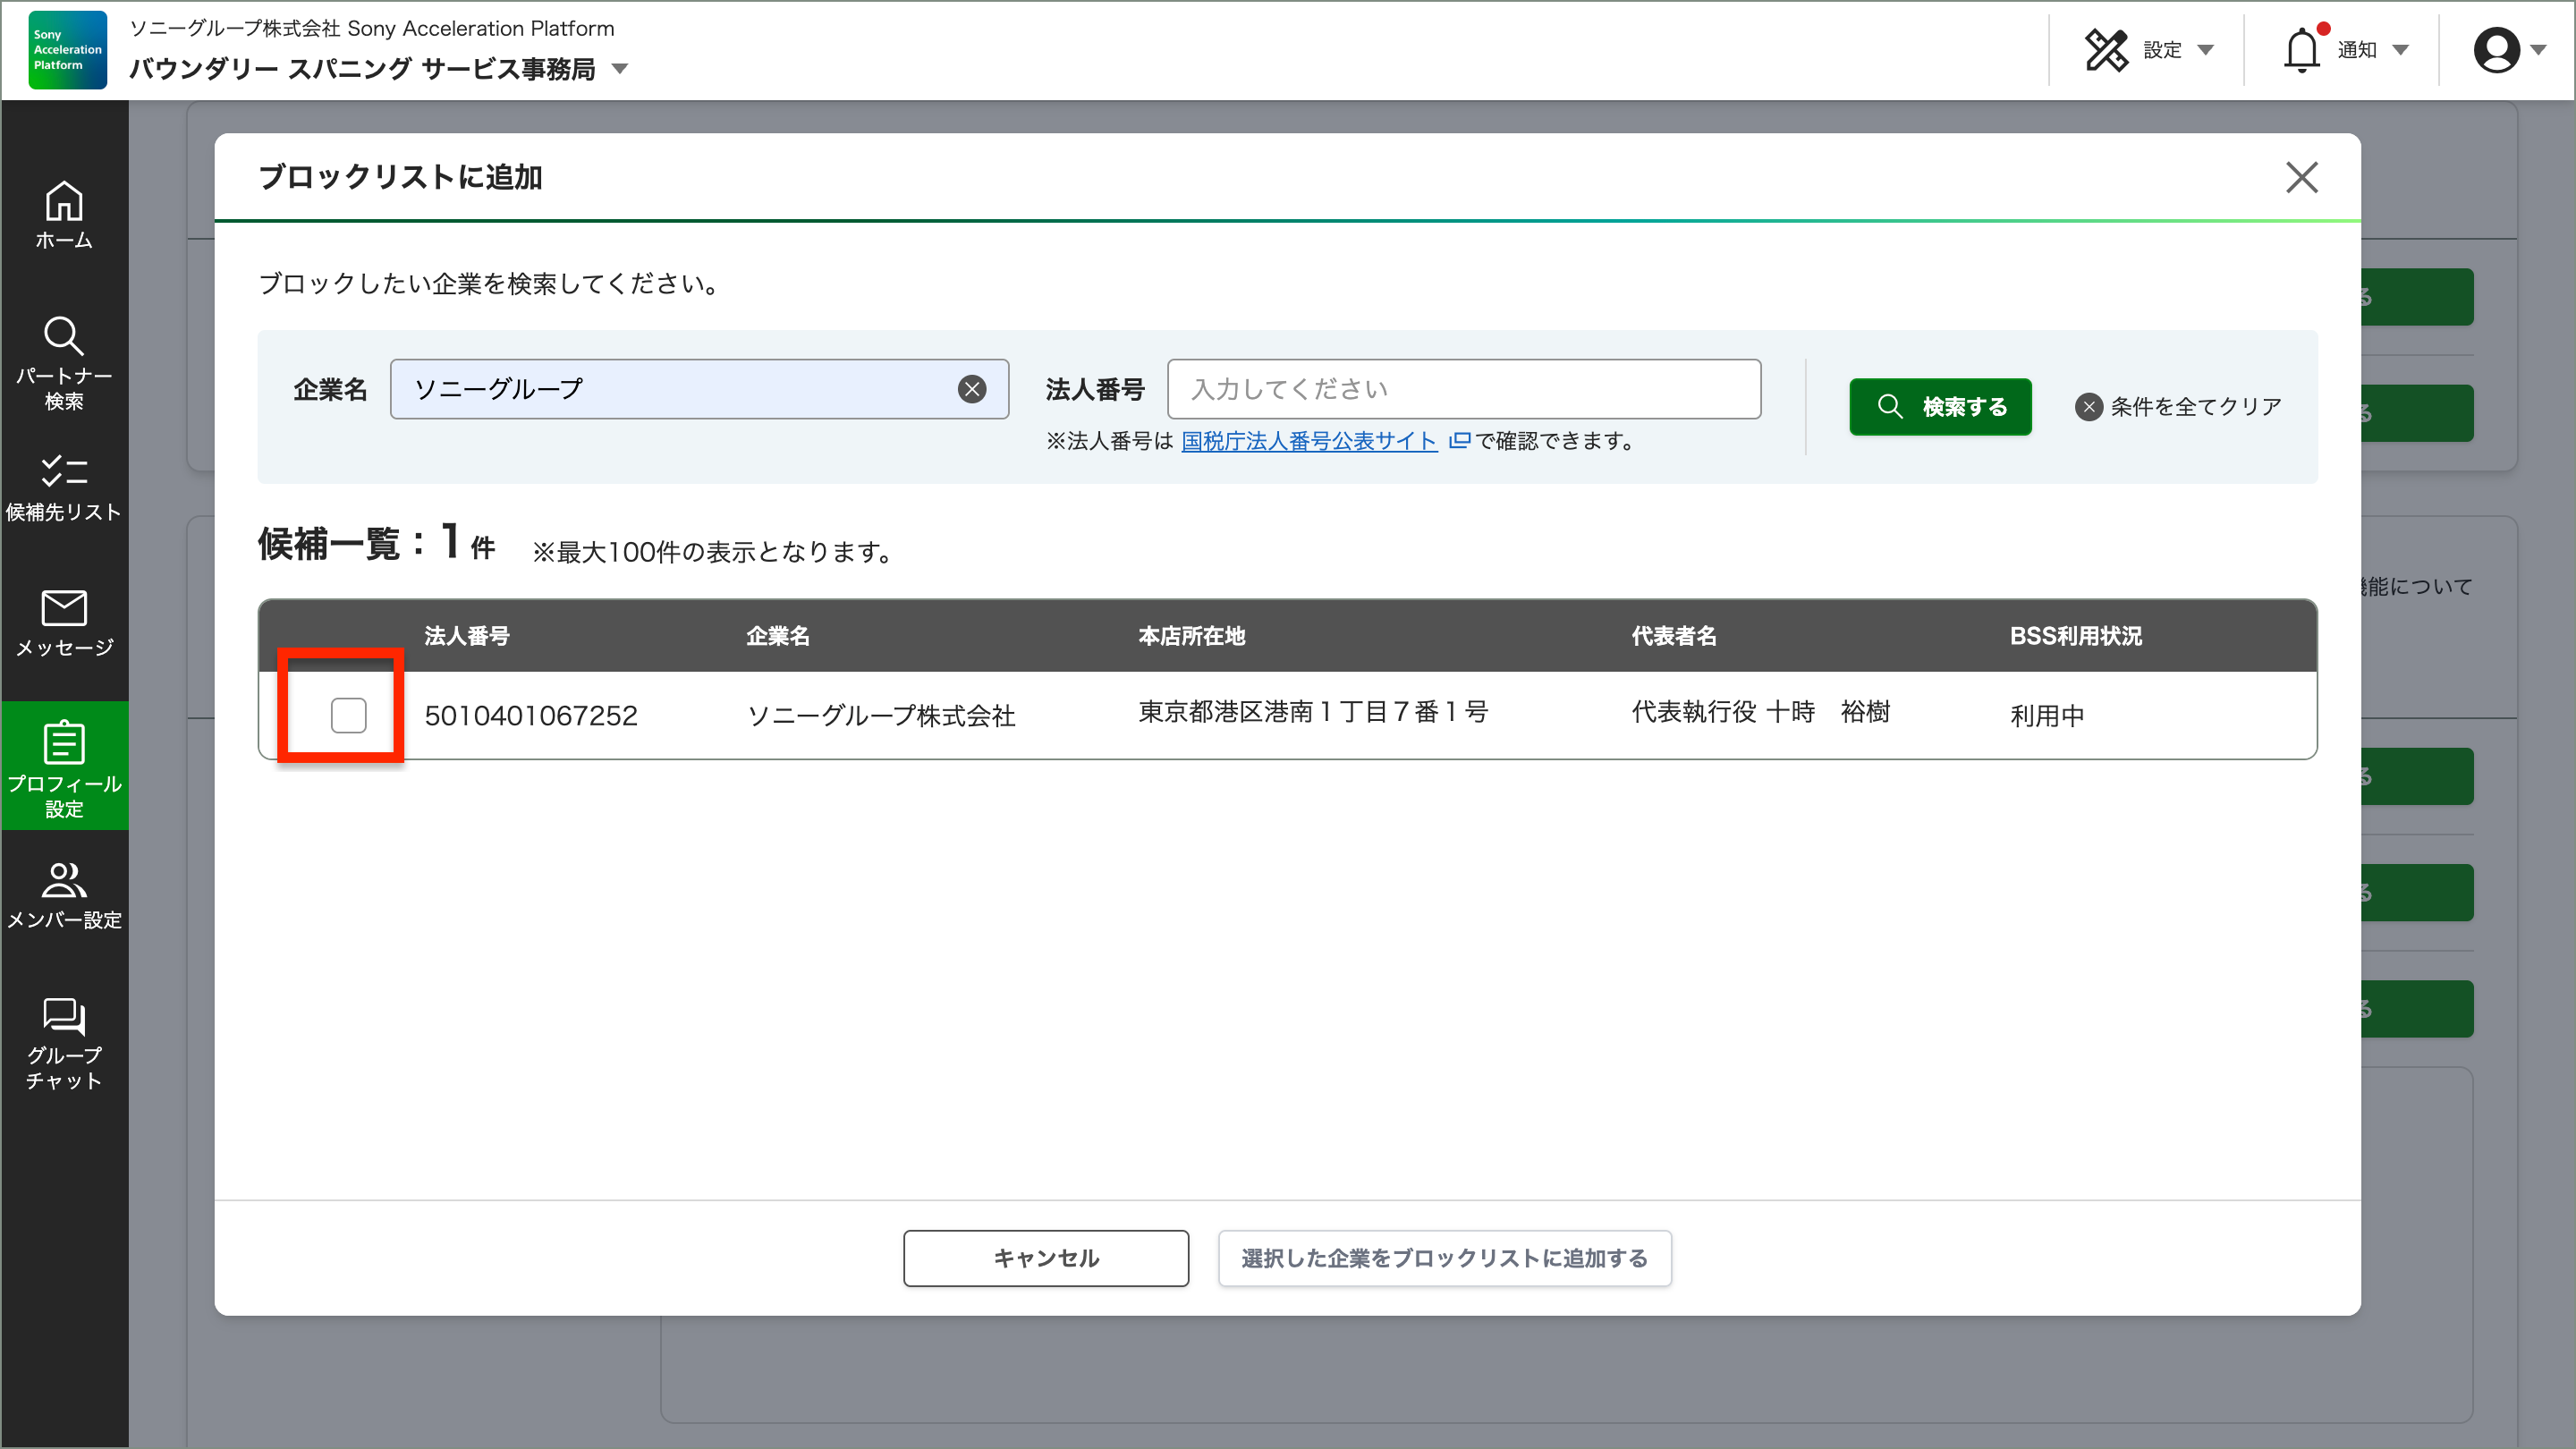Open the 国税庁法人番号公表サイト link
Image resolution: width=2576 pixels, height=1449 pixels.
(1309, 441)
